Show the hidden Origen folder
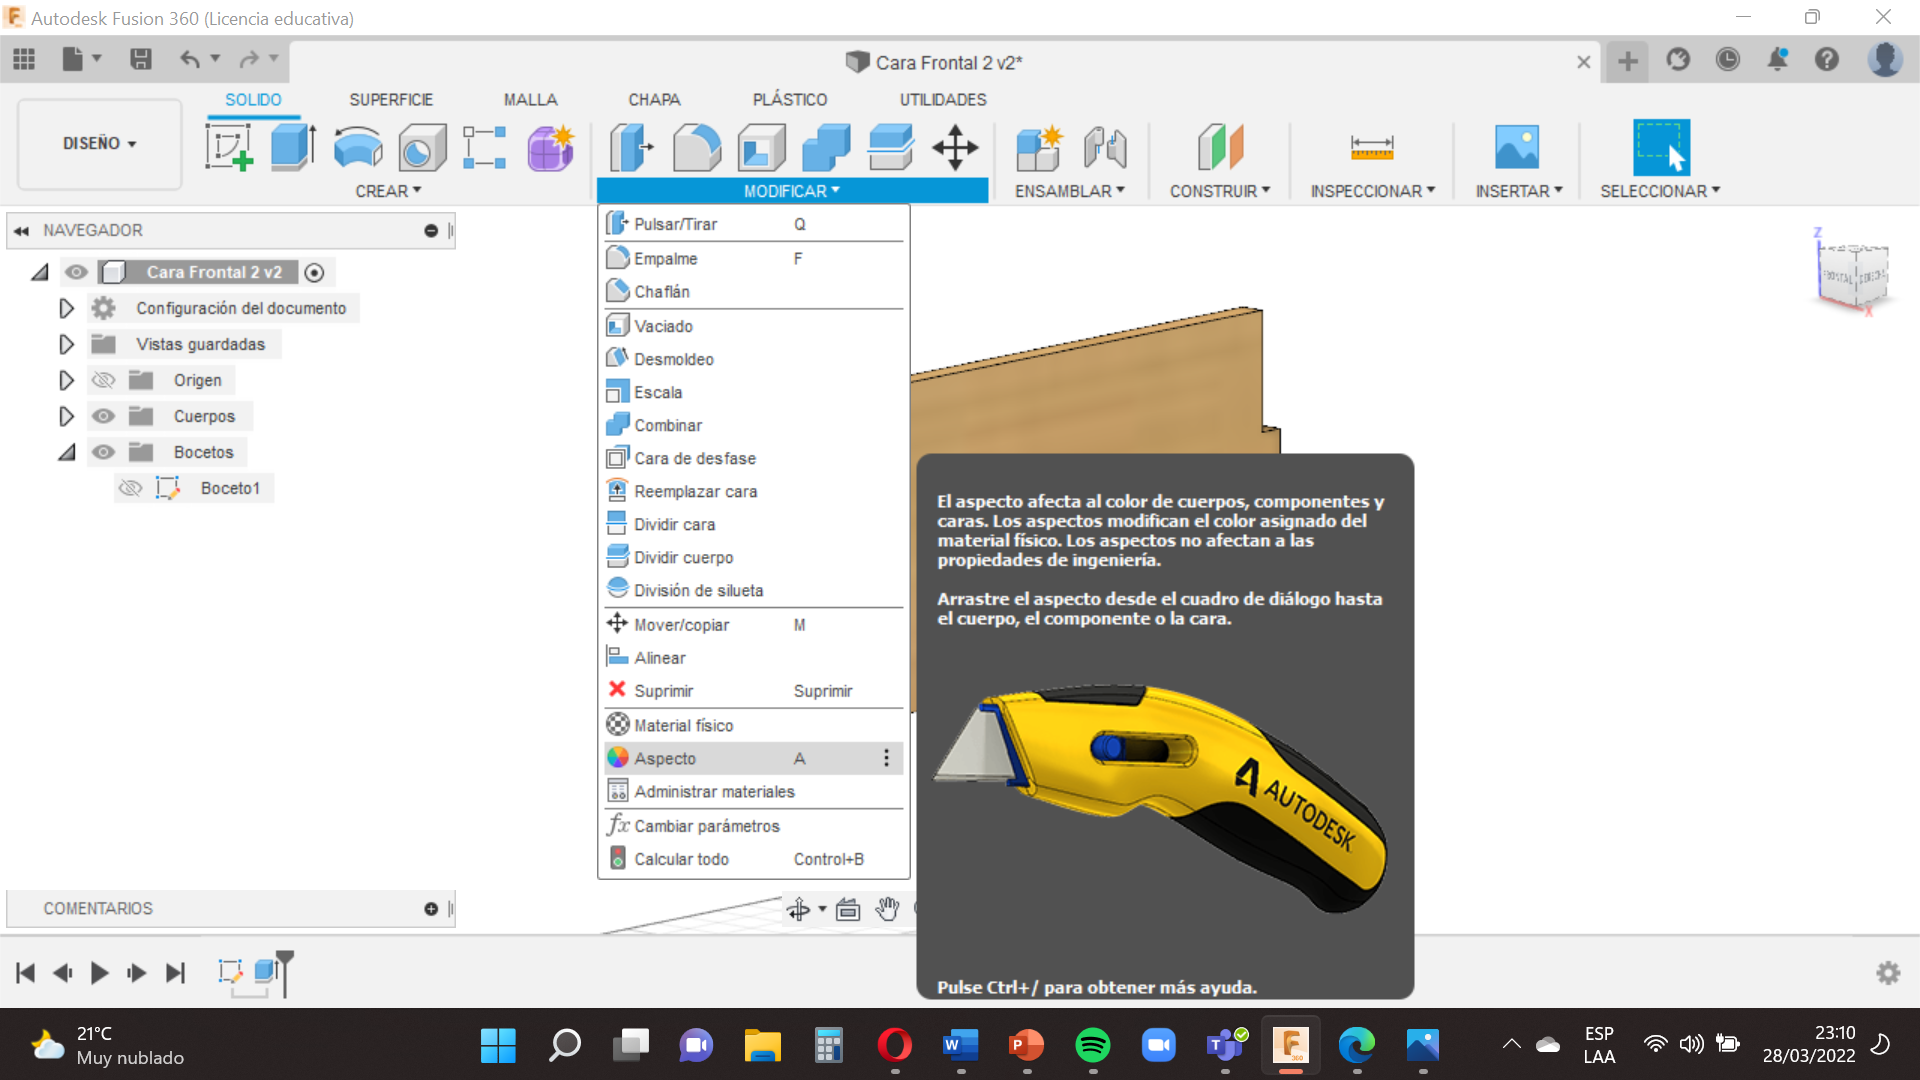 click(103, 380)
